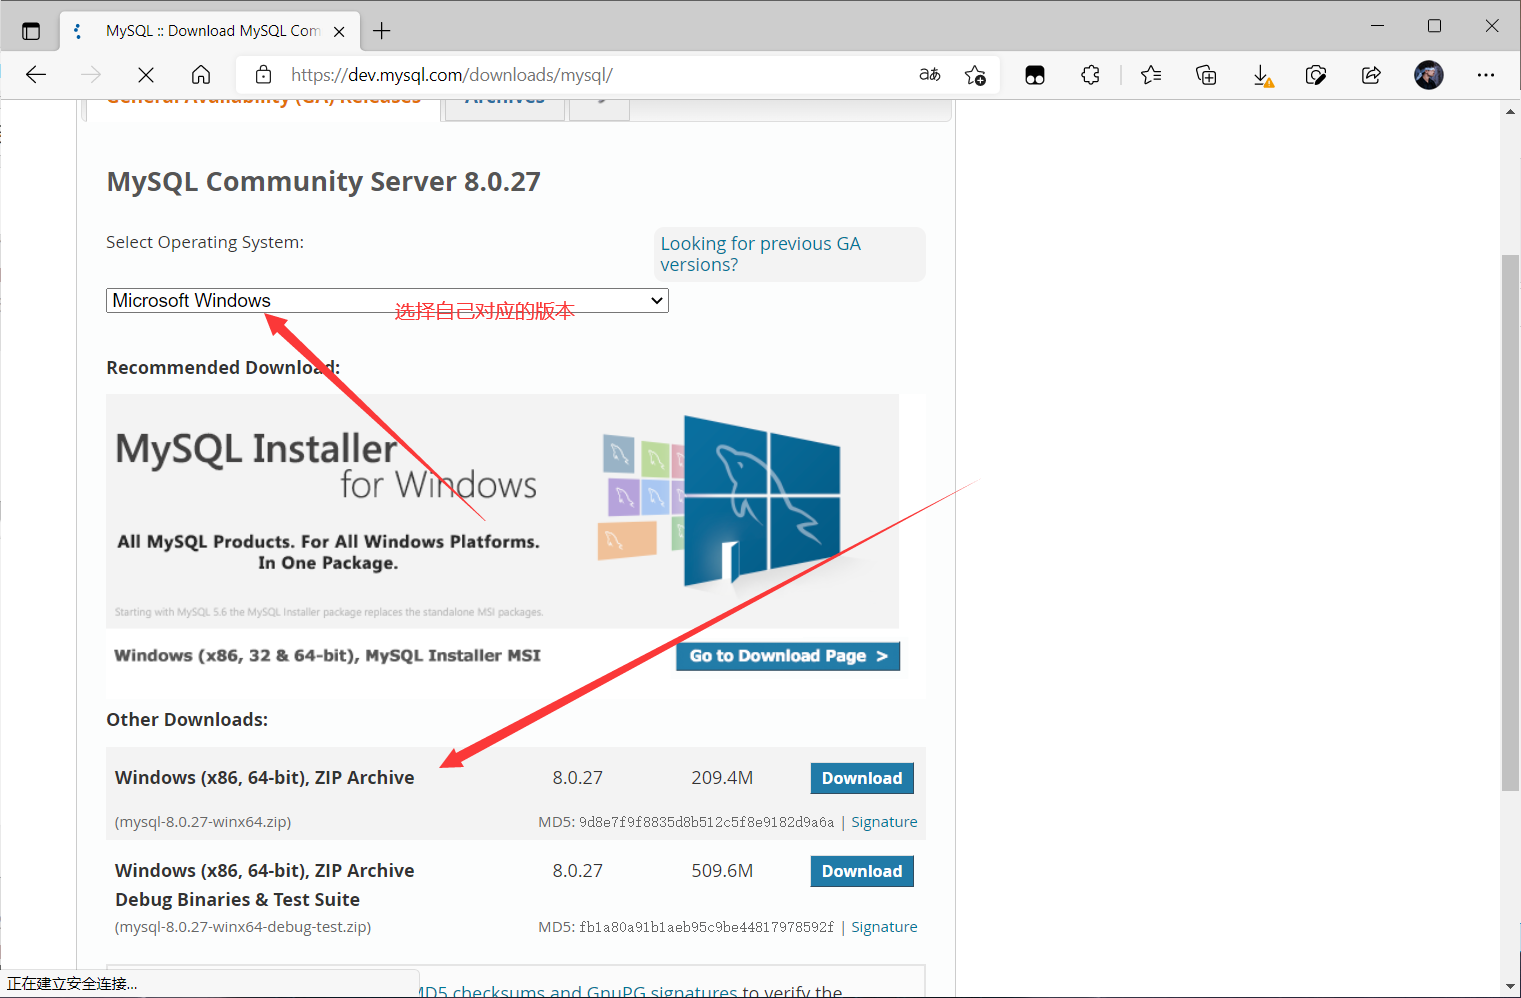The height and width of the screenshot is (998, 1521).
Task: Download the Windows ZIP Archive 8.0.27
Action: (x=861, y=778)
